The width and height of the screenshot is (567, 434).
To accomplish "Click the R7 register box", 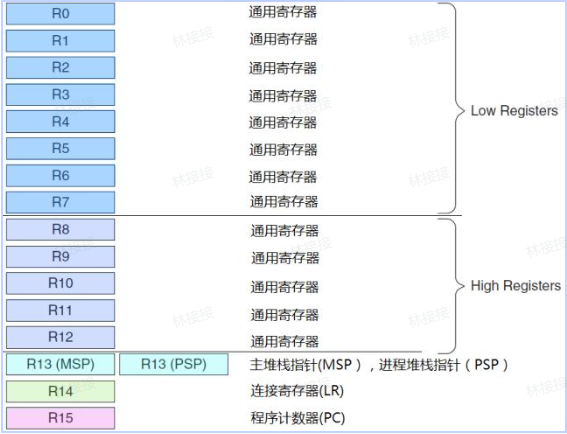I will 60,202.
